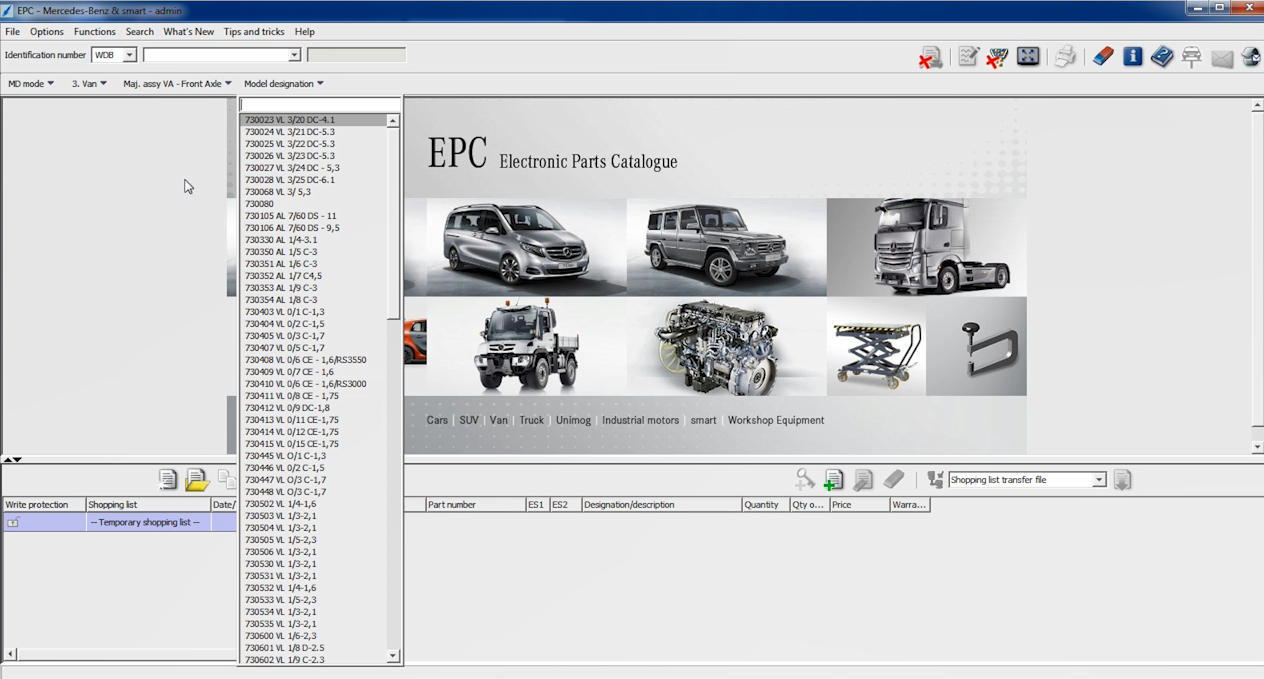Open the Functions menu

[x=94, y=32]
